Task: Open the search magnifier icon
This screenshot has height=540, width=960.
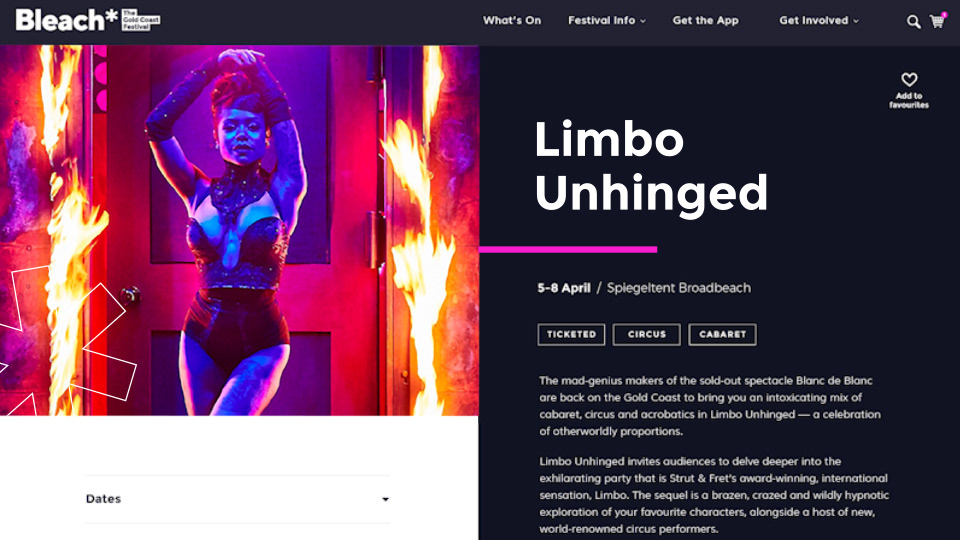Action: (x=913, y=22)
